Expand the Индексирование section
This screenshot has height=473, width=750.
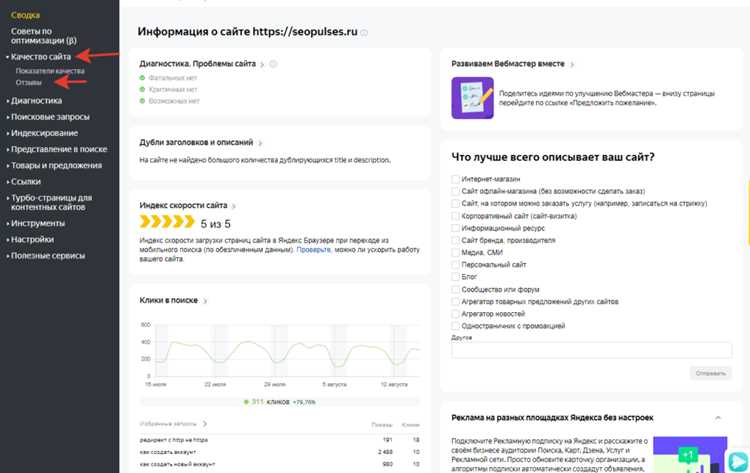(44, 133)
